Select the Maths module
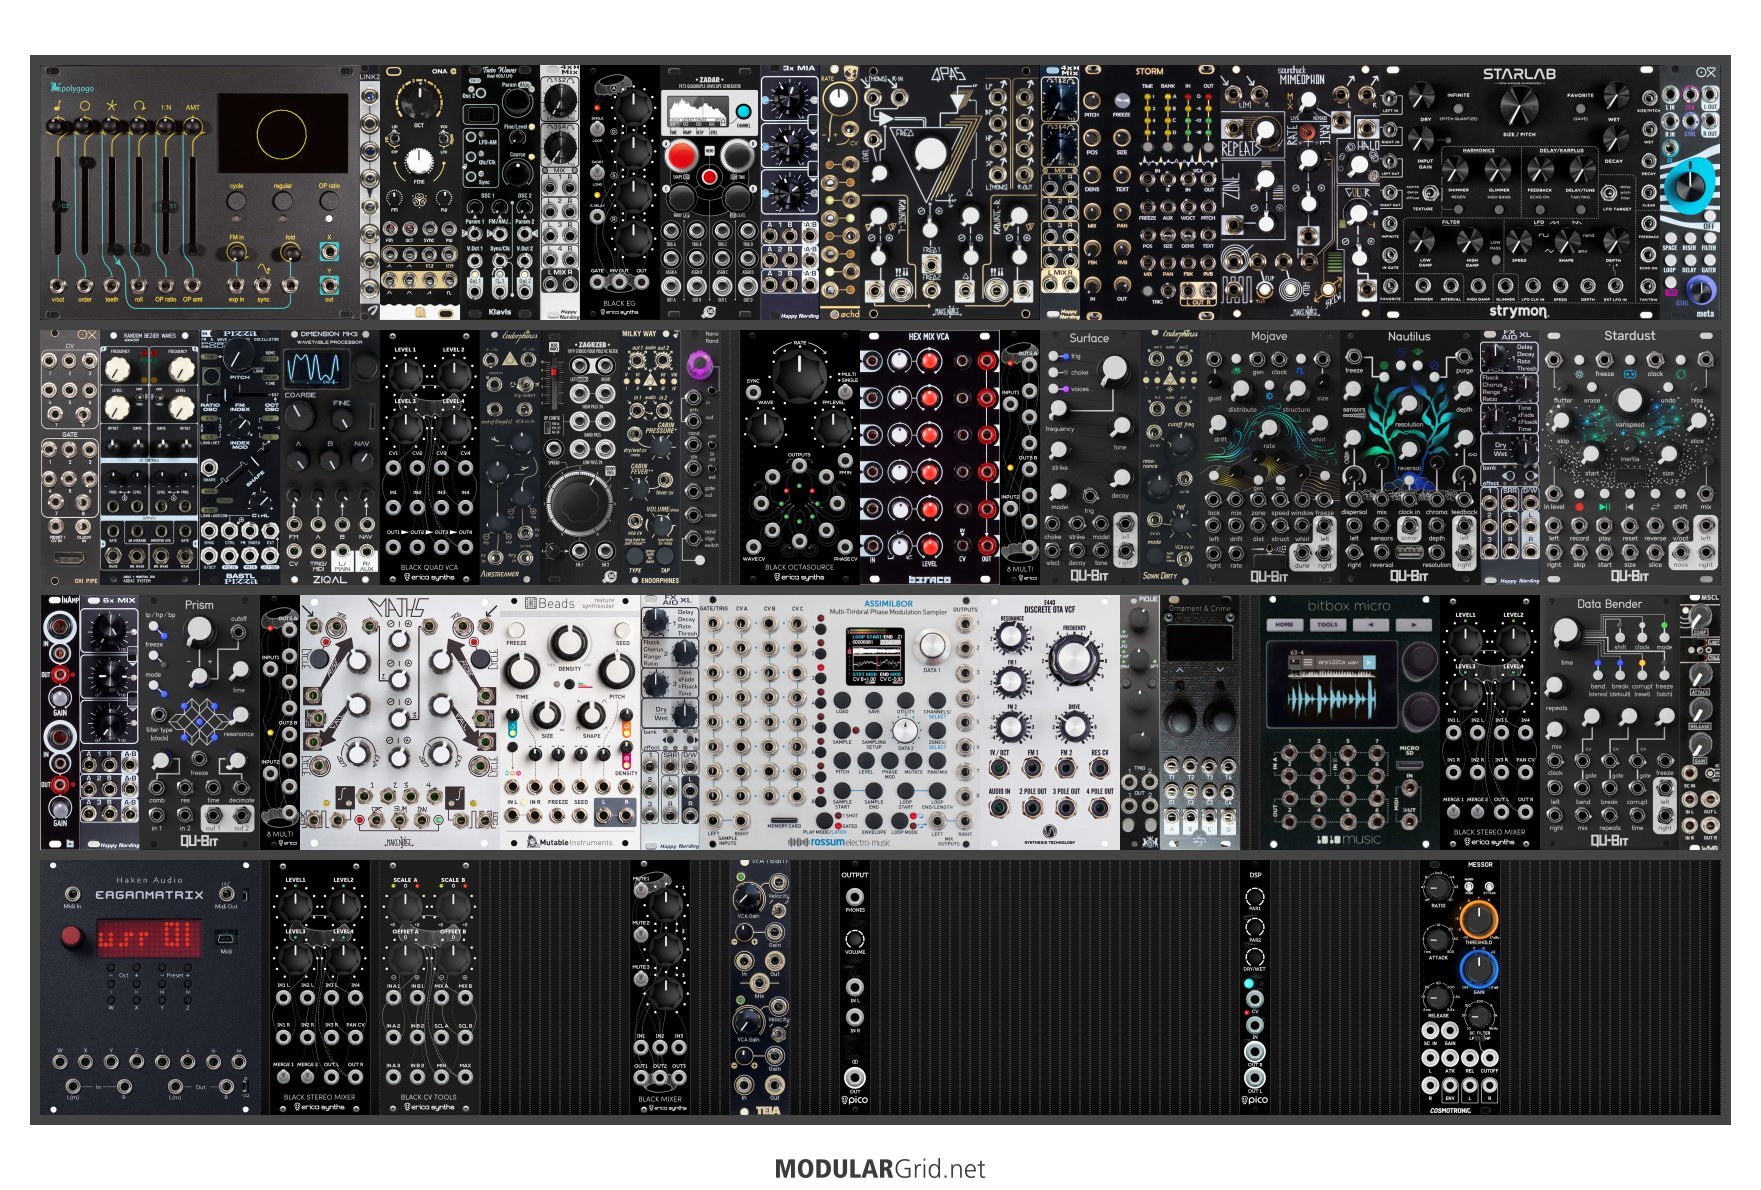Viewport: 1761px width, 1190px height. [x=400, y=723]
